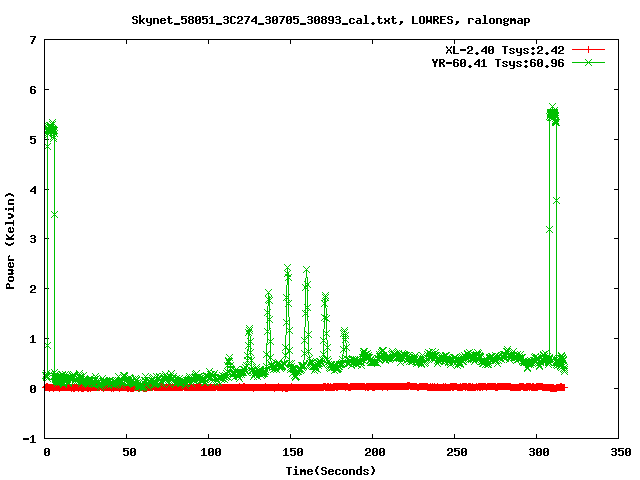Click the Power (Kelvin) y-axis label

click(11, 239)
